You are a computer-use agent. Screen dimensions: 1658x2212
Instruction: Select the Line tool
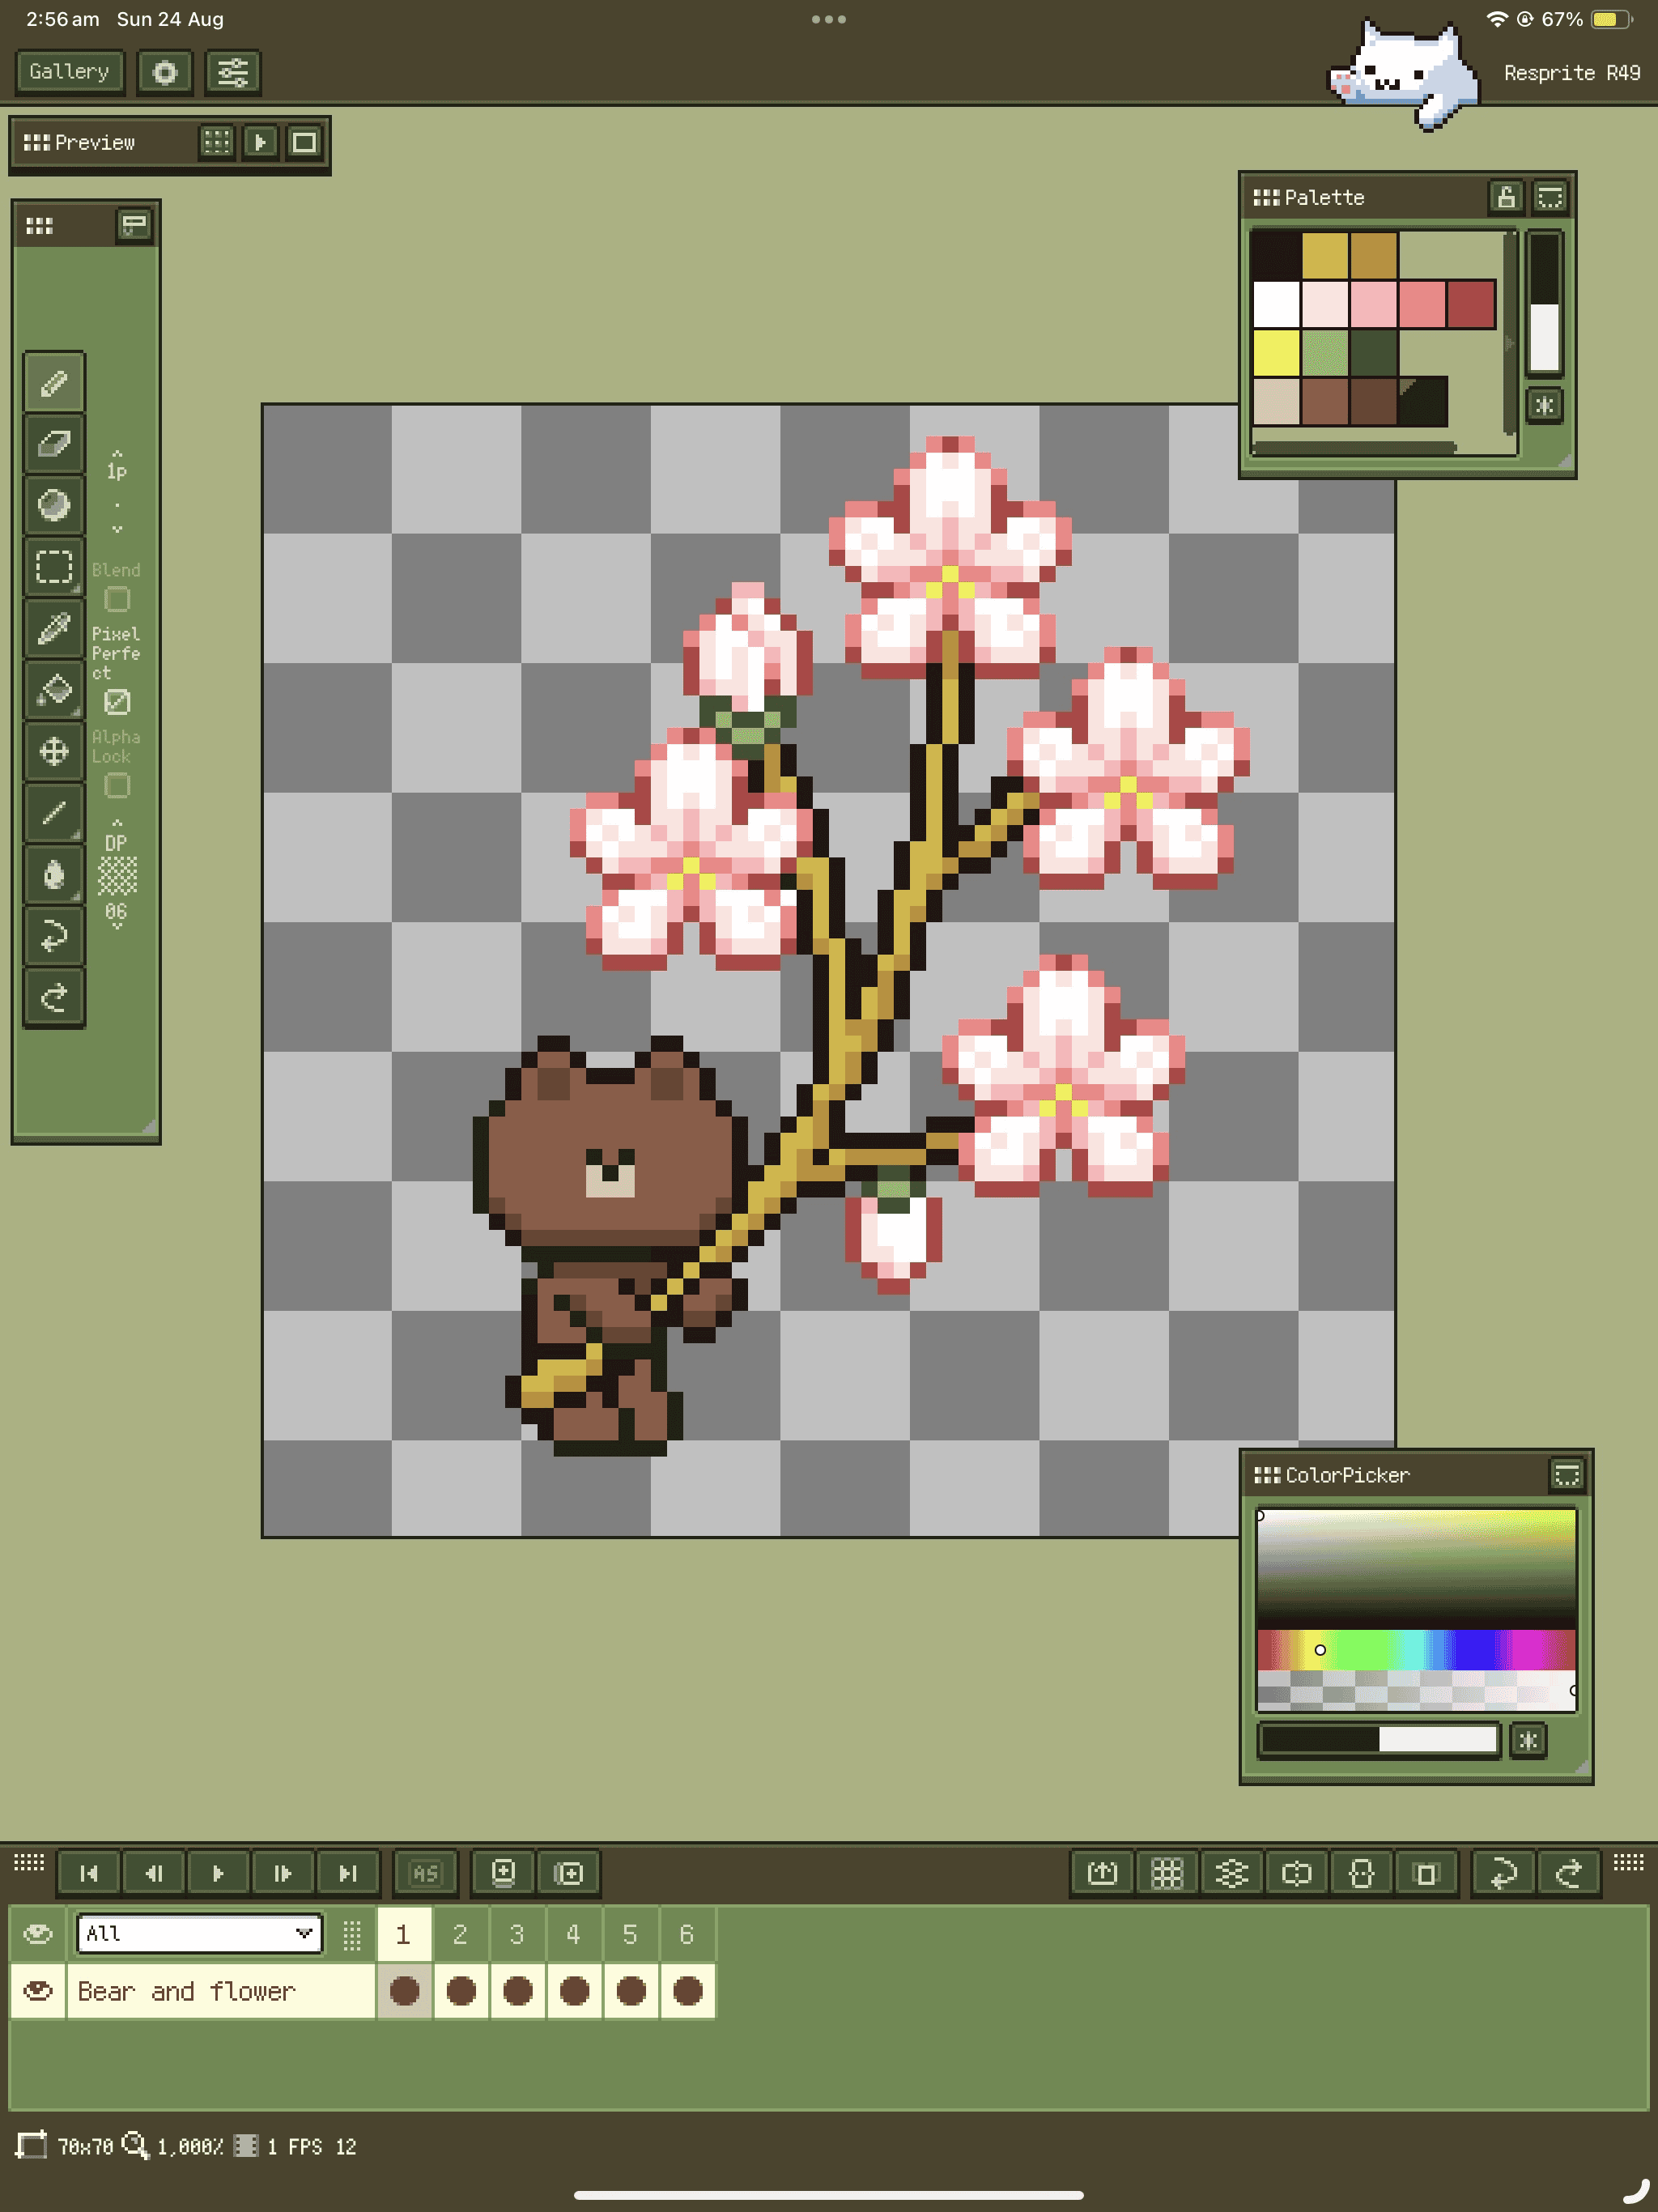[x=55, y=815]
